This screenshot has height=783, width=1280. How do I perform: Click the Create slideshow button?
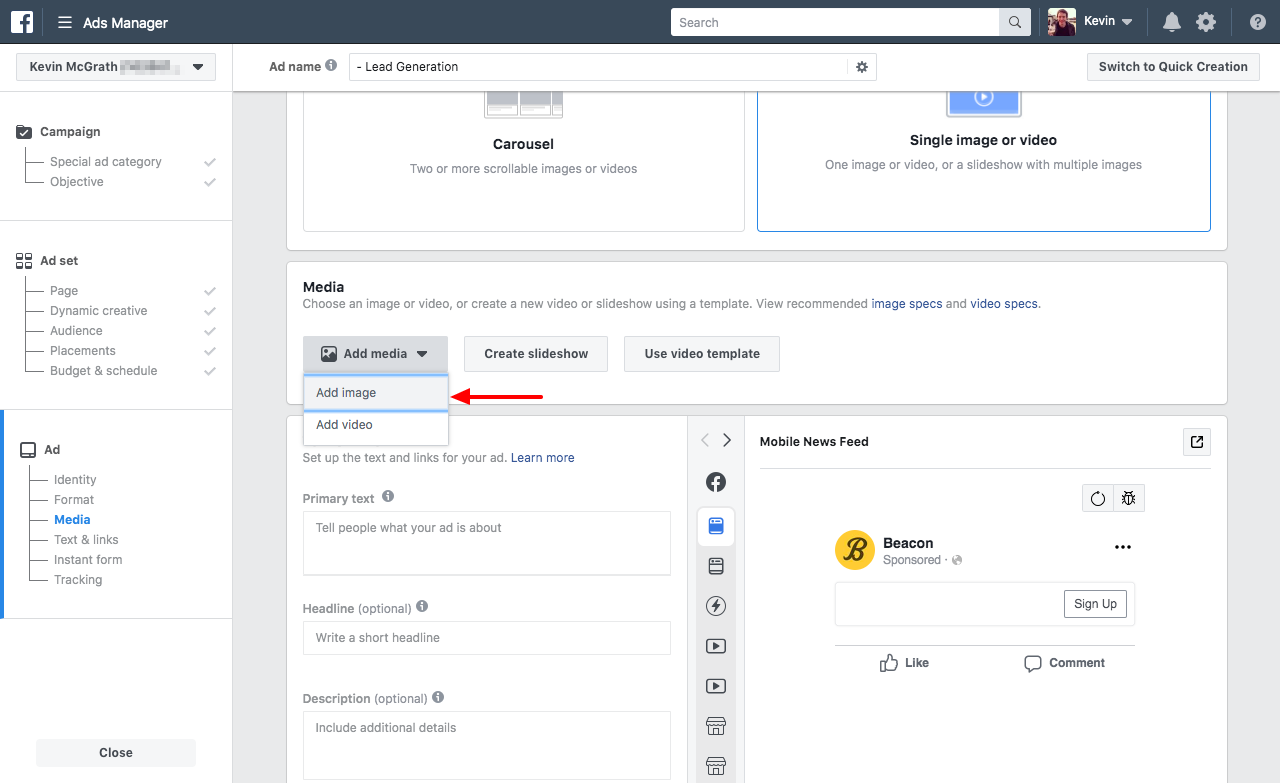[x=536, y=354]
